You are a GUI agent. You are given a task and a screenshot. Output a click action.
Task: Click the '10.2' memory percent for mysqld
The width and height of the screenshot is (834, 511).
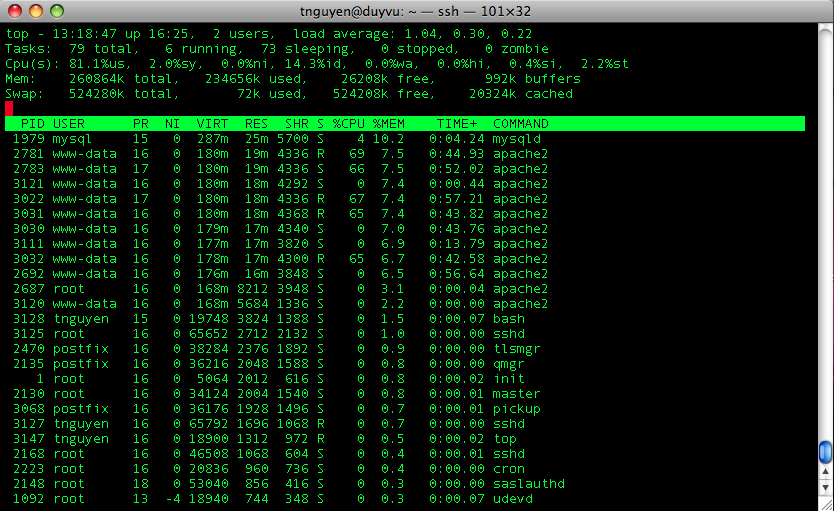[388, 139]
